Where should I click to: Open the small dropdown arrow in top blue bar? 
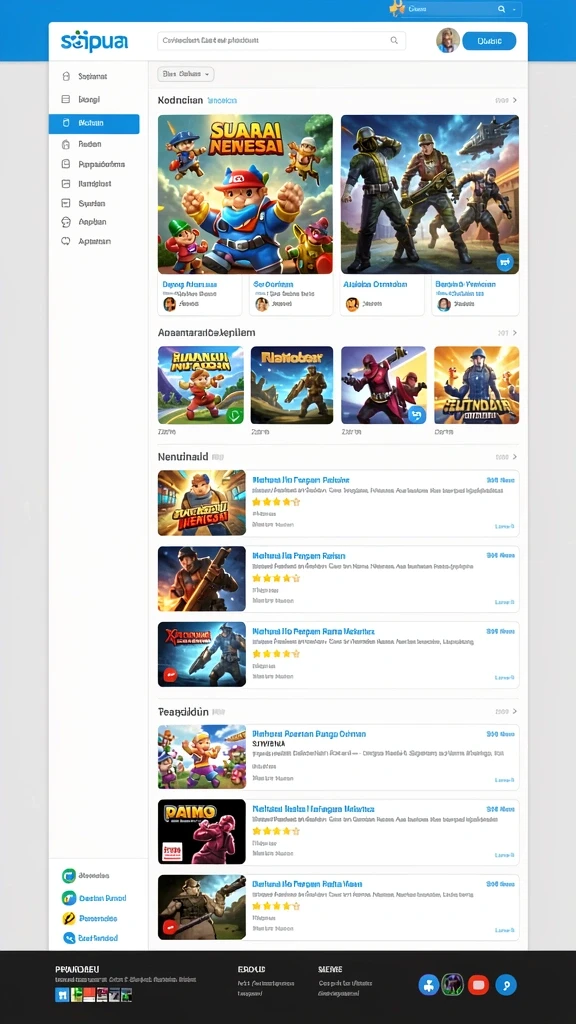(x=515, y=9)
